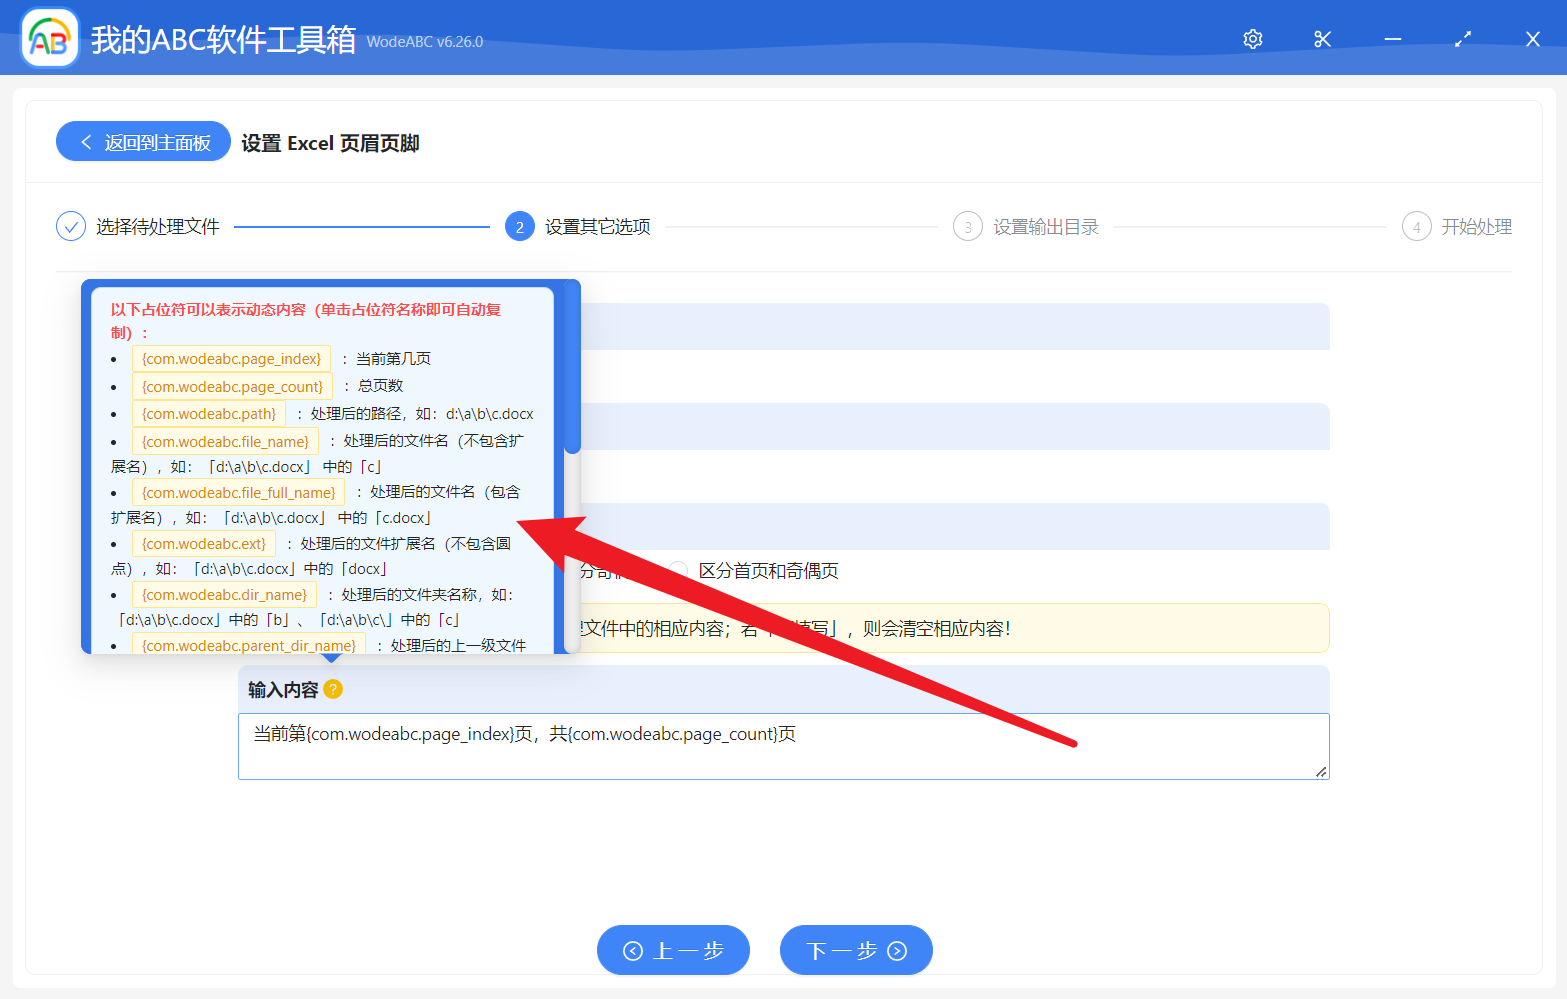The image size is (1567, 999).
Task: Click the completed checkmark on step 选择待处理文件
Action: (x=70, y=226)
